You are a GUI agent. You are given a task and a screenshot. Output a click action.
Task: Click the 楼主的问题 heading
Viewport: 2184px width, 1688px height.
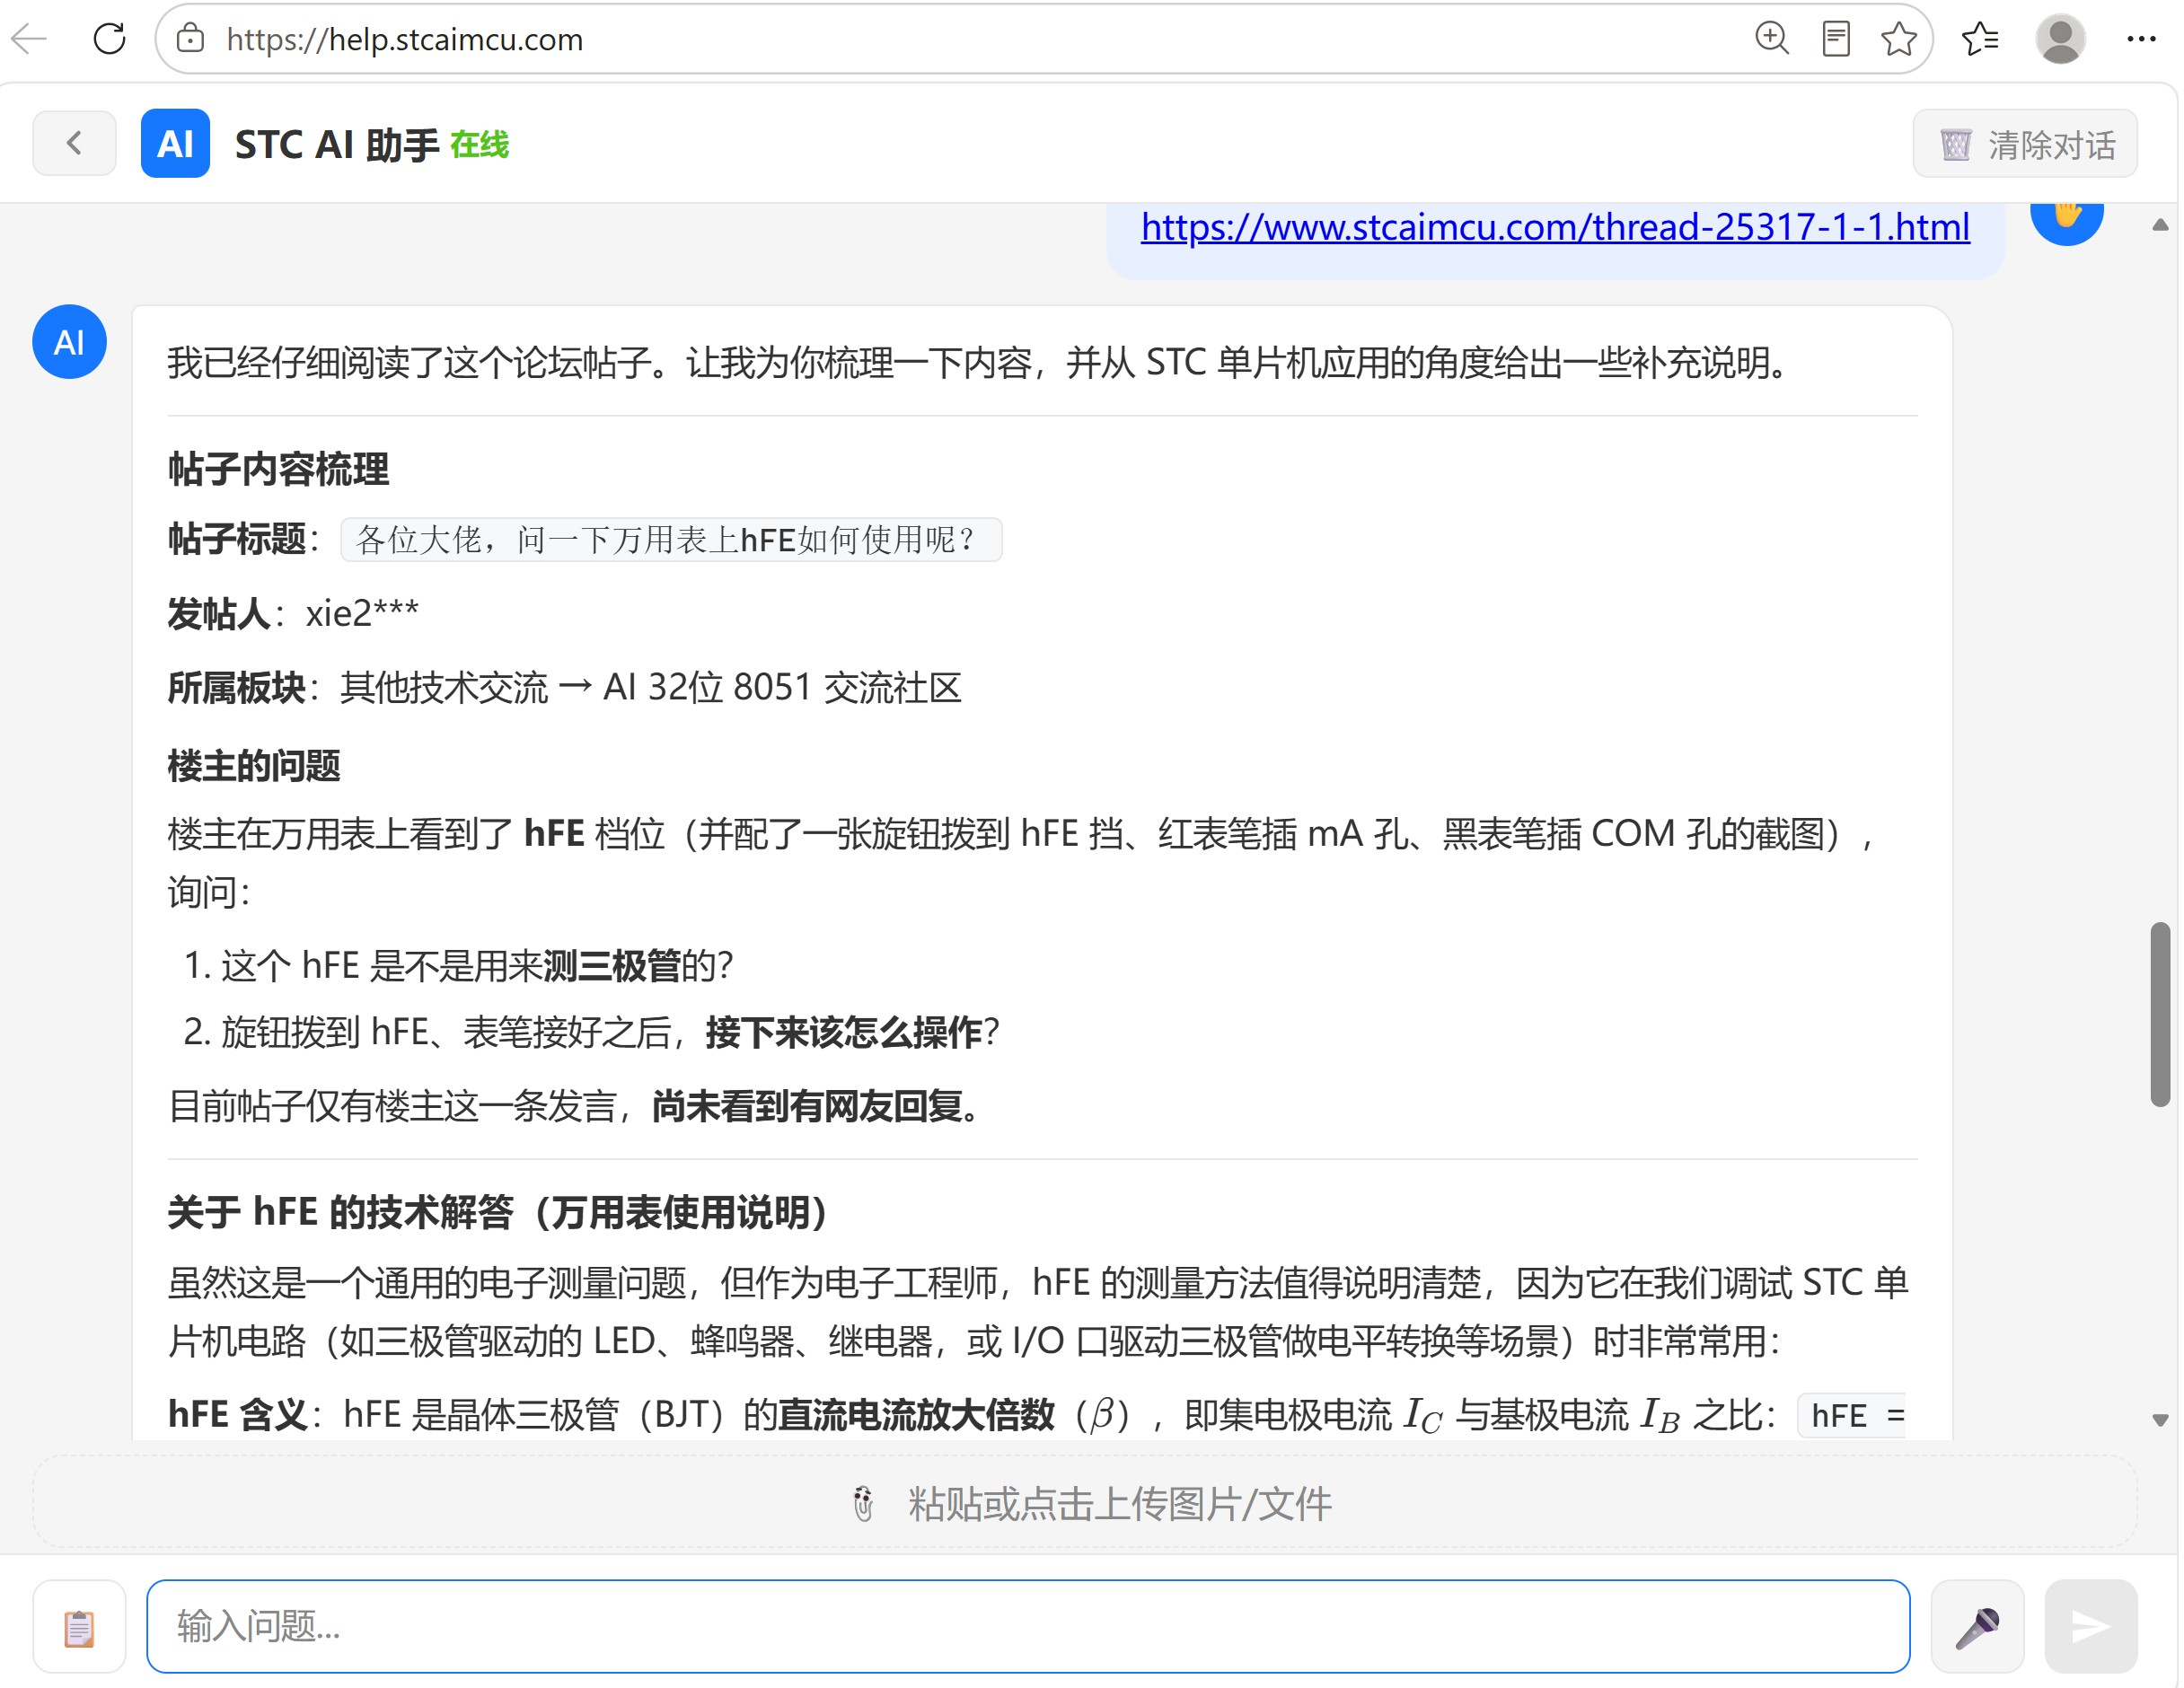pyautogui.click(x=254, y=766)
